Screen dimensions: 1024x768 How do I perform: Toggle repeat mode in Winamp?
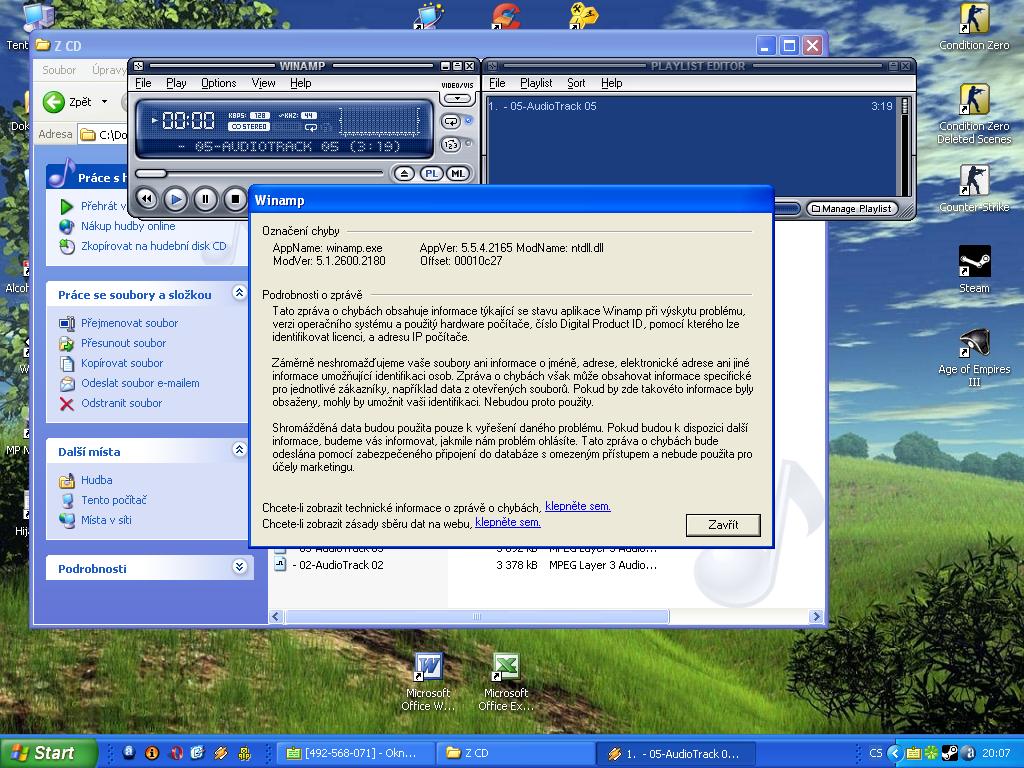[451, 121]
